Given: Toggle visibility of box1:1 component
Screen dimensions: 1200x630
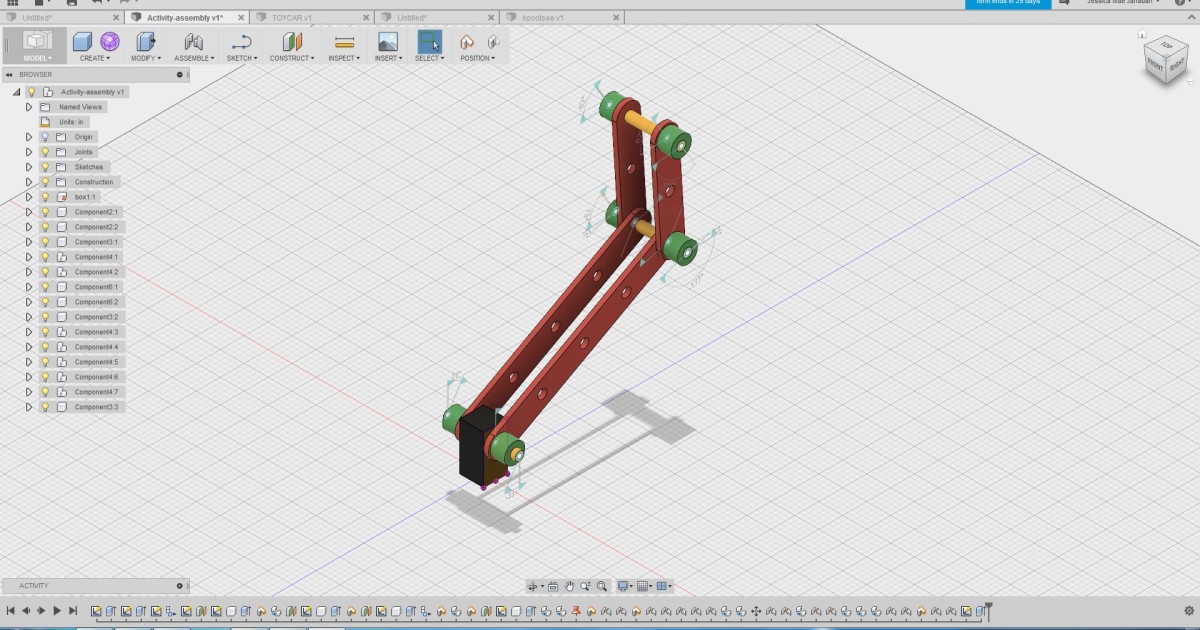Looking at the screenshot, I should pyautogui.click(x=44, y=196).
